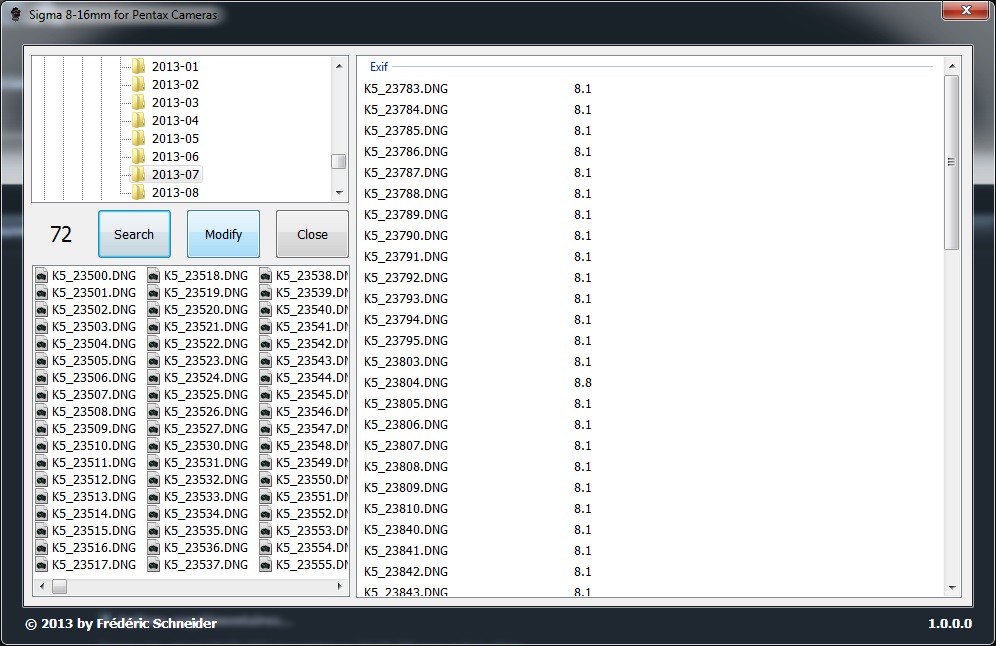The image size is (996, 646).
Task: Pick the 2013-06 folder icon
Action: tap(138, 156)
